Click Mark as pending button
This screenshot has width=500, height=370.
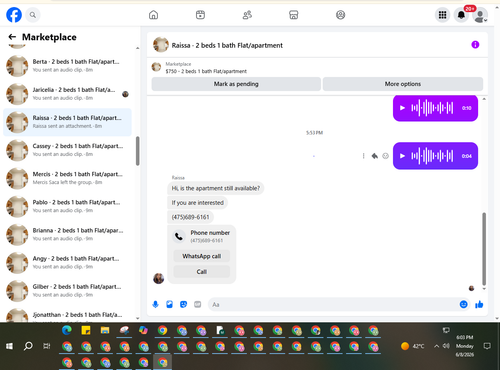click(x=236, y=84)
